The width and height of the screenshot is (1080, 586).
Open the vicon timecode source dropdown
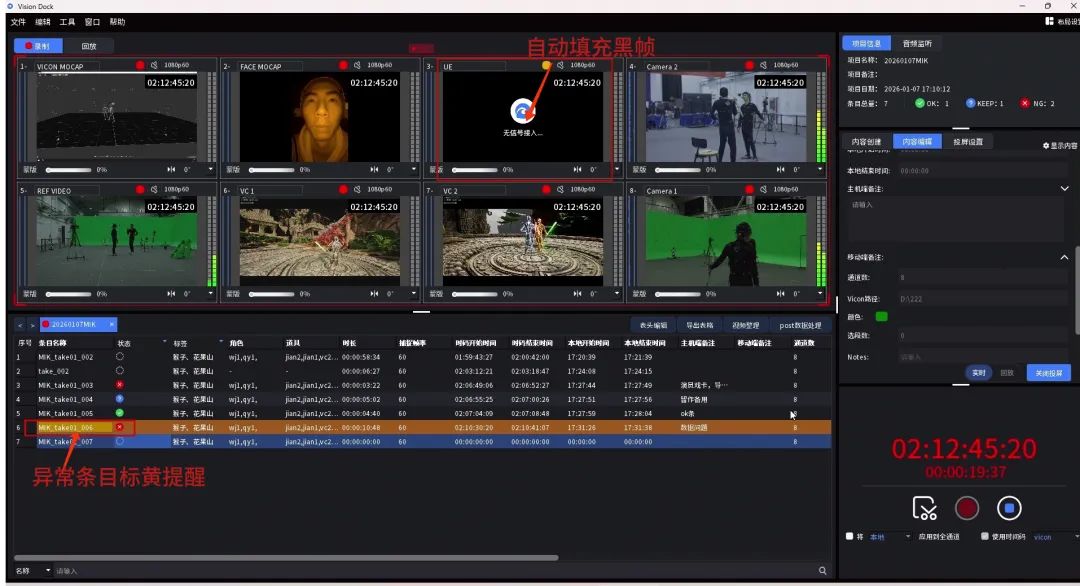pyautogui.click(x=1055, y=537)
